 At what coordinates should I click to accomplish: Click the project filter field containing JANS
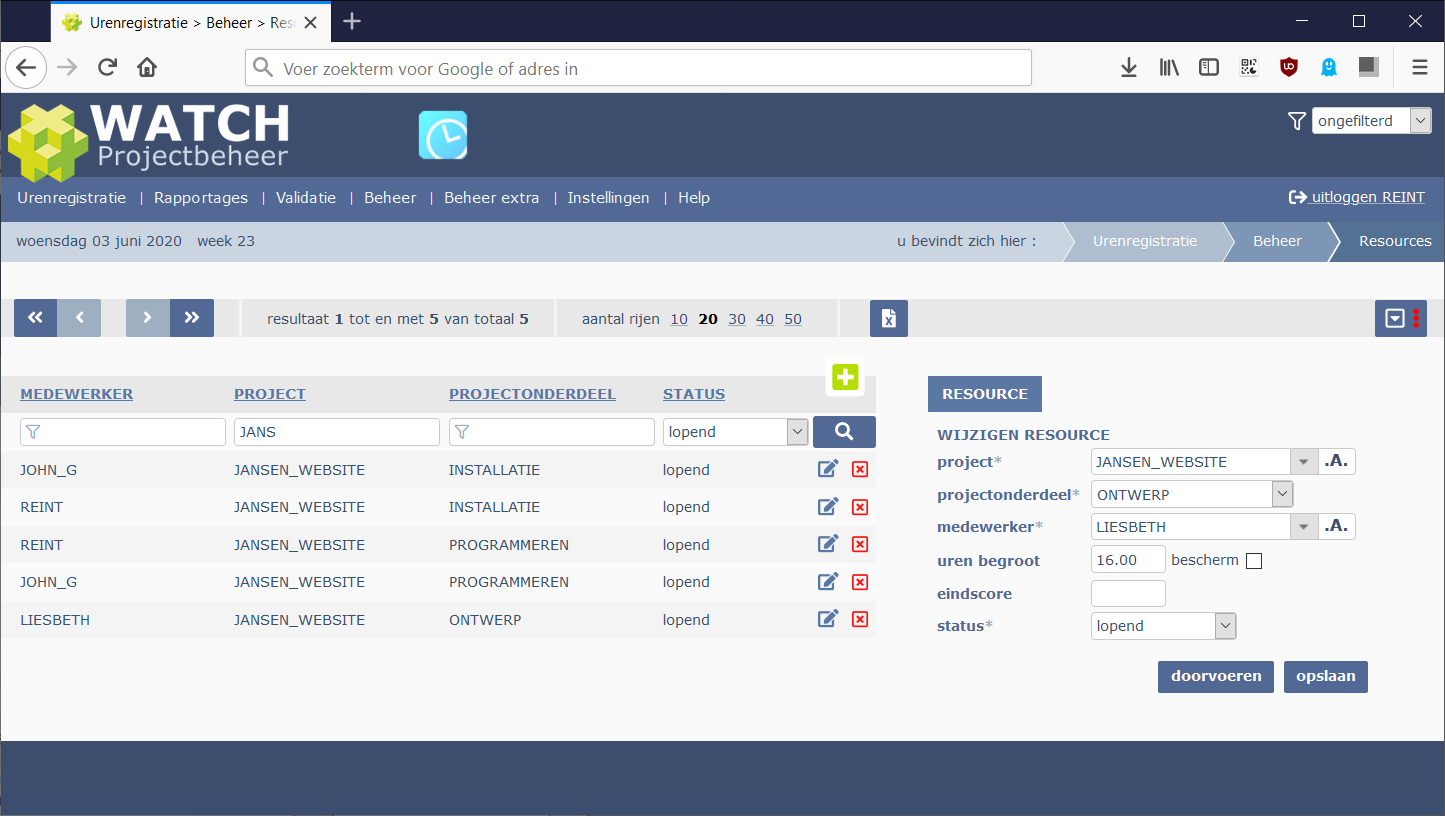(x=337, y=432)
